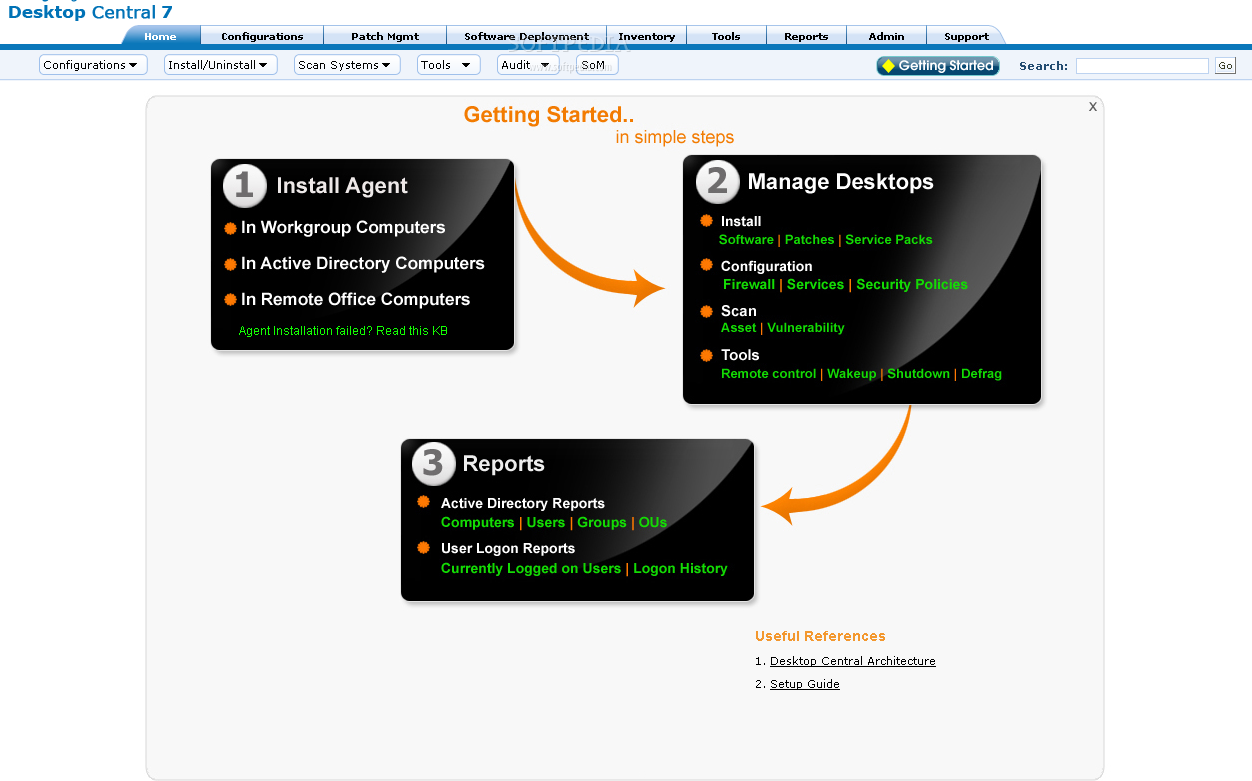Open the Defrag tool link
Screen dimensions: 1252x781
tap(981, 374)
